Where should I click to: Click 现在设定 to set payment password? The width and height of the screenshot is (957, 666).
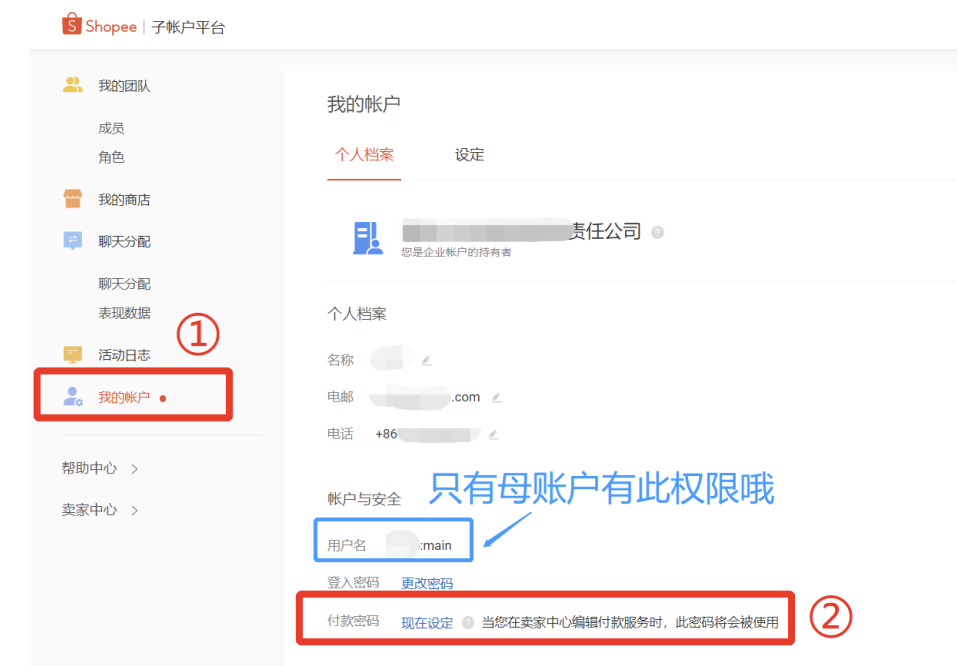tap(427, 624)
